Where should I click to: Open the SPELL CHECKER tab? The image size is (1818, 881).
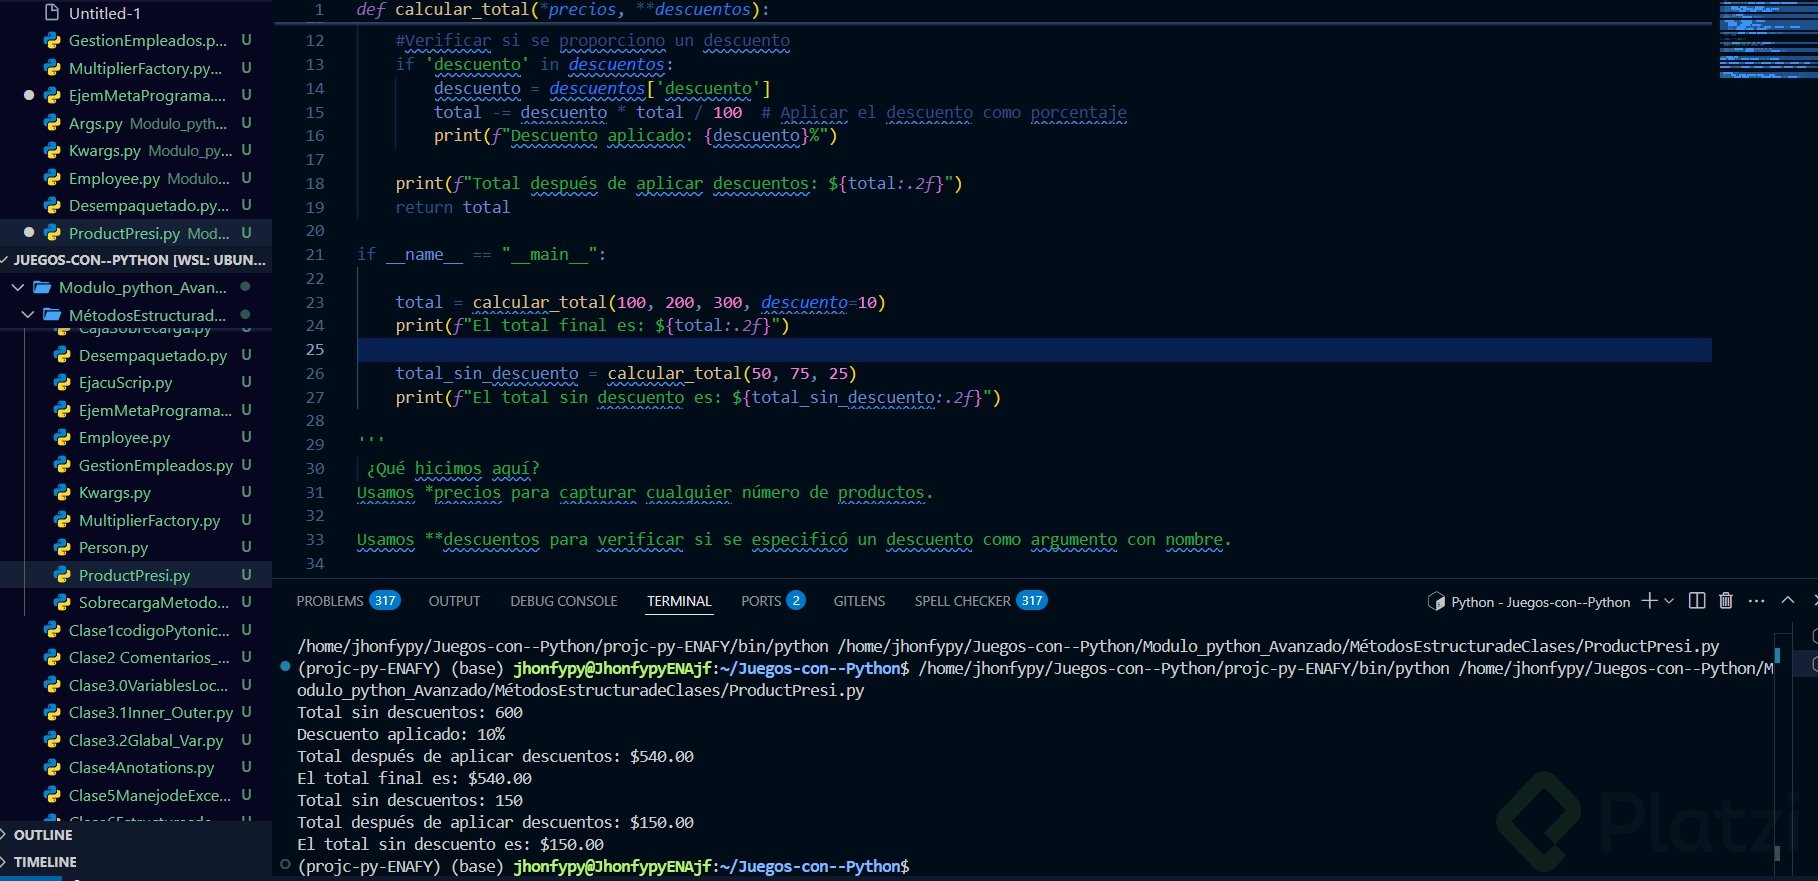click(962, 601)
